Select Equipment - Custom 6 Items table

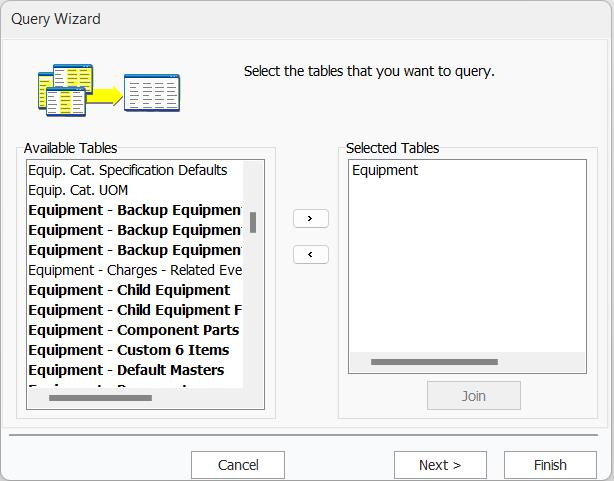click(128, 350)
